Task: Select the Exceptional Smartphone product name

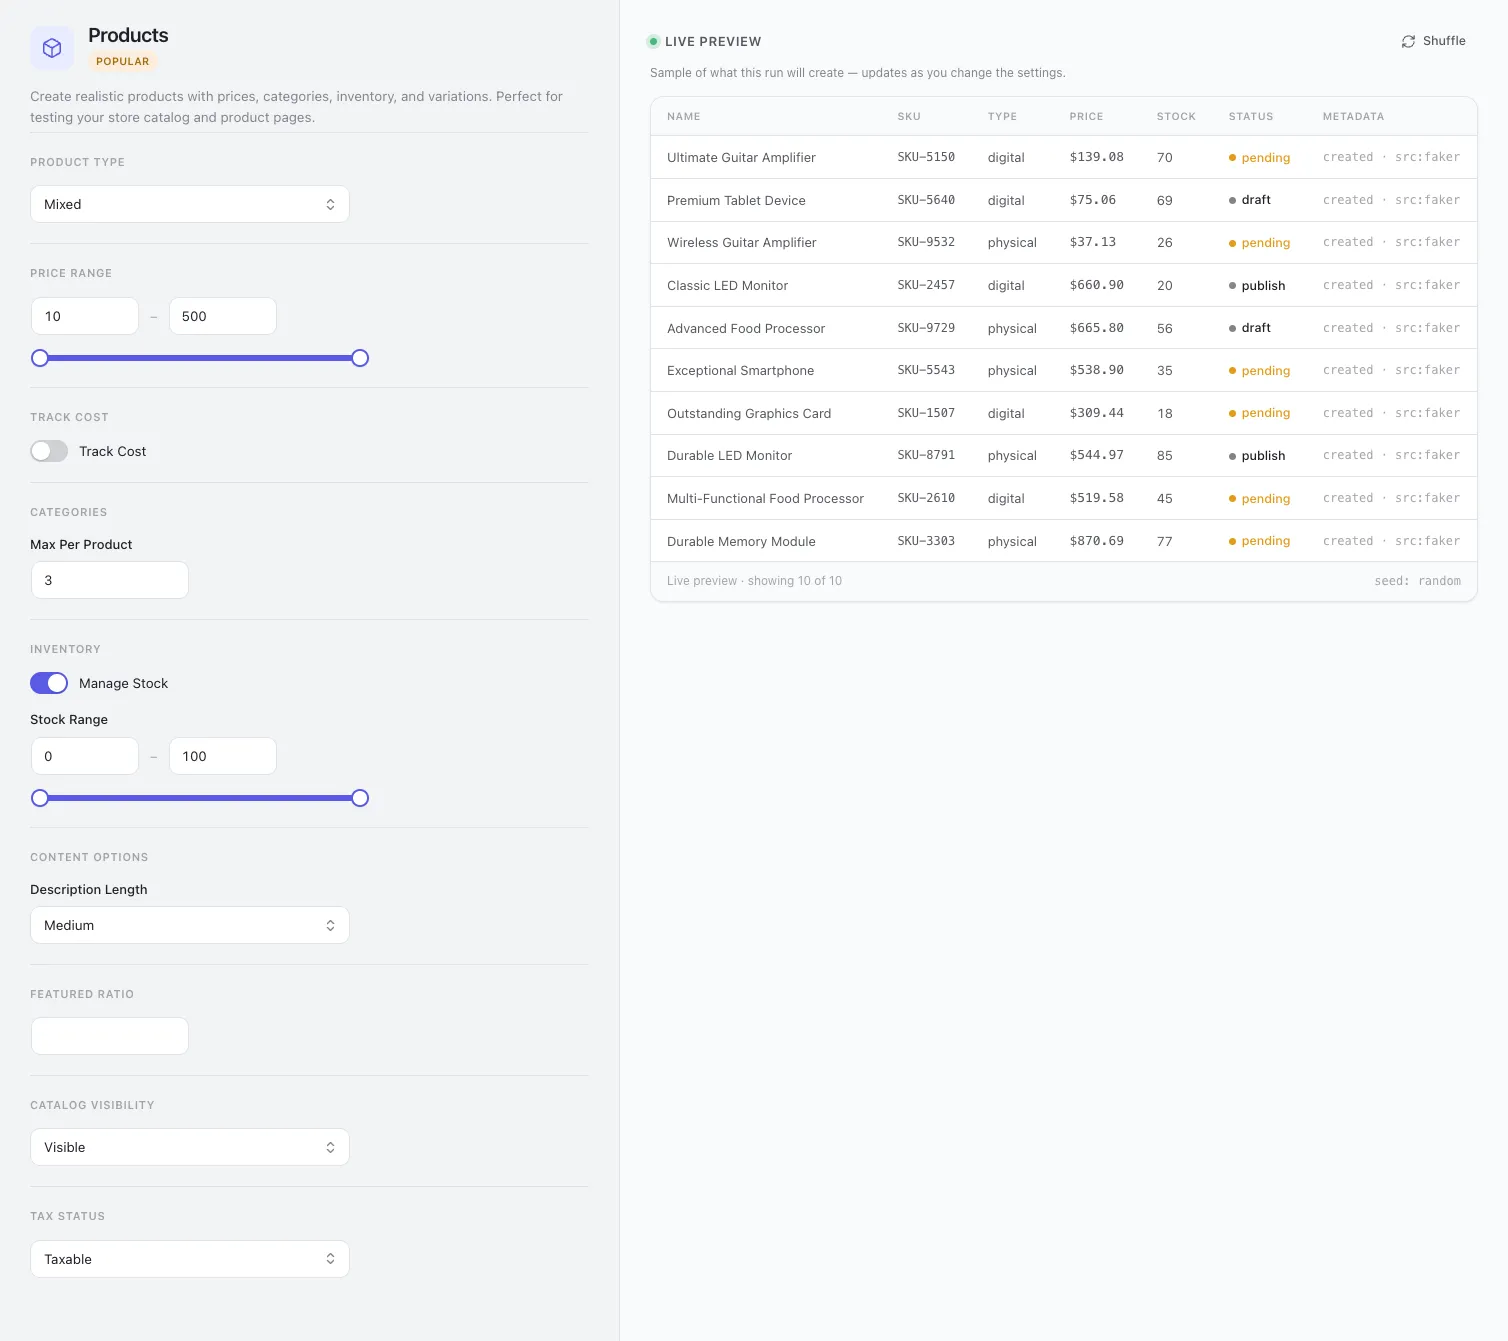Action: pos(740,371)
